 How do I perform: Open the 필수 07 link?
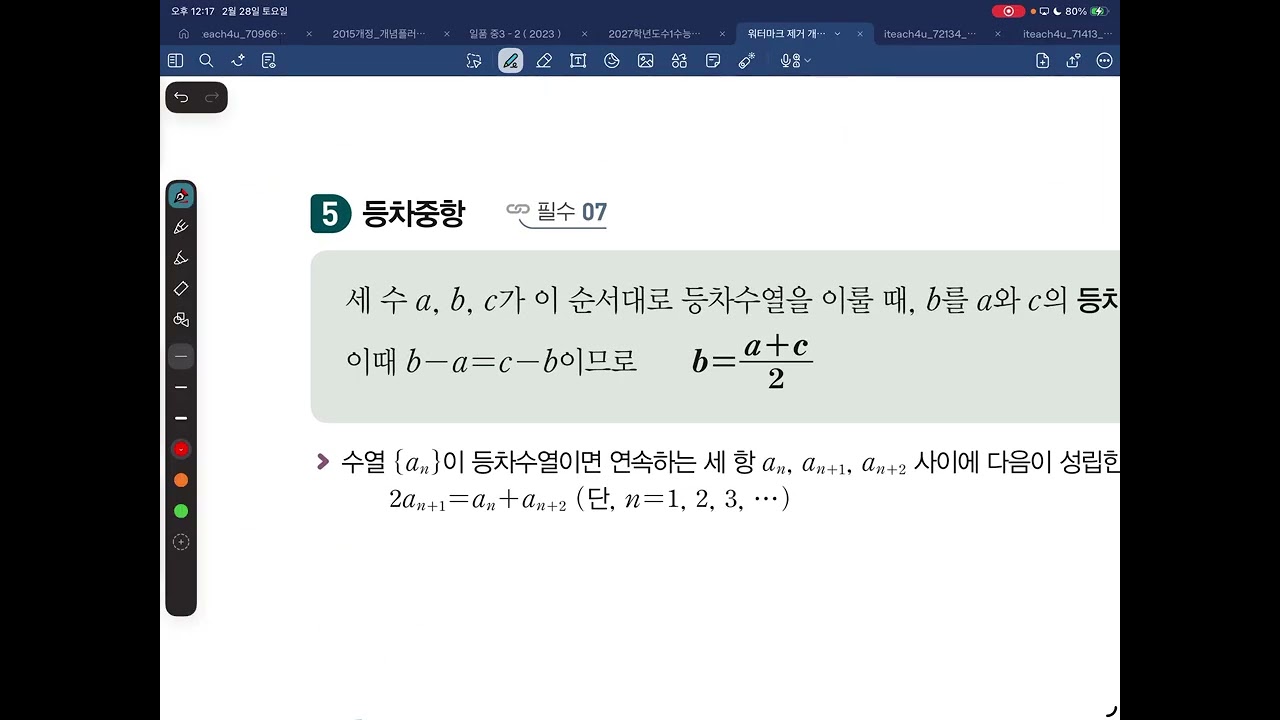(557, 212)
